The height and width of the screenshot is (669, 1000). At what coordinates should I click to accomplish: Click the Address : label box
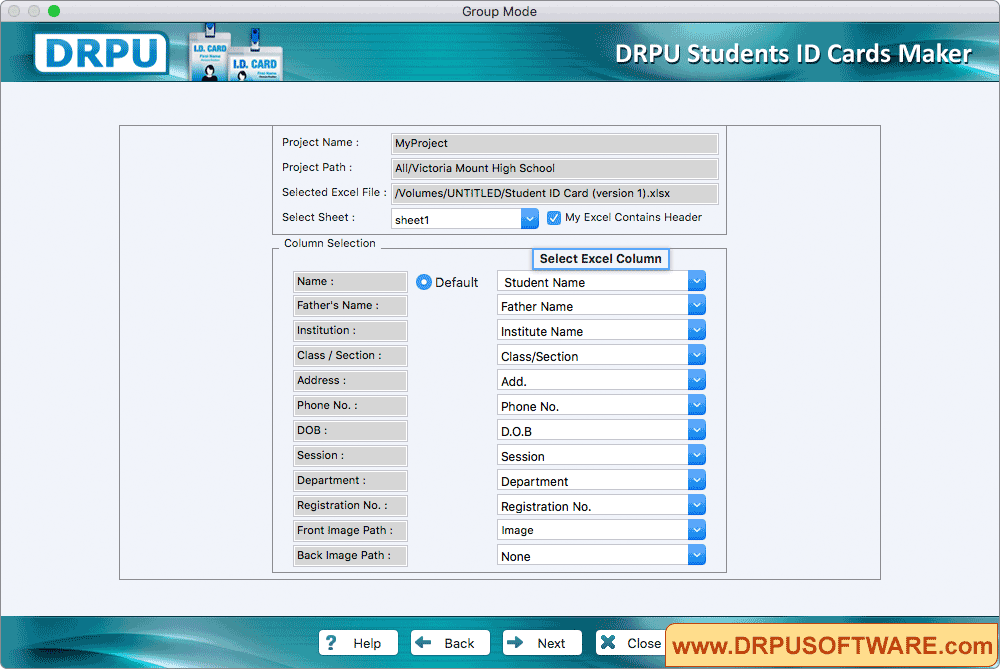(x=350, y=380)
